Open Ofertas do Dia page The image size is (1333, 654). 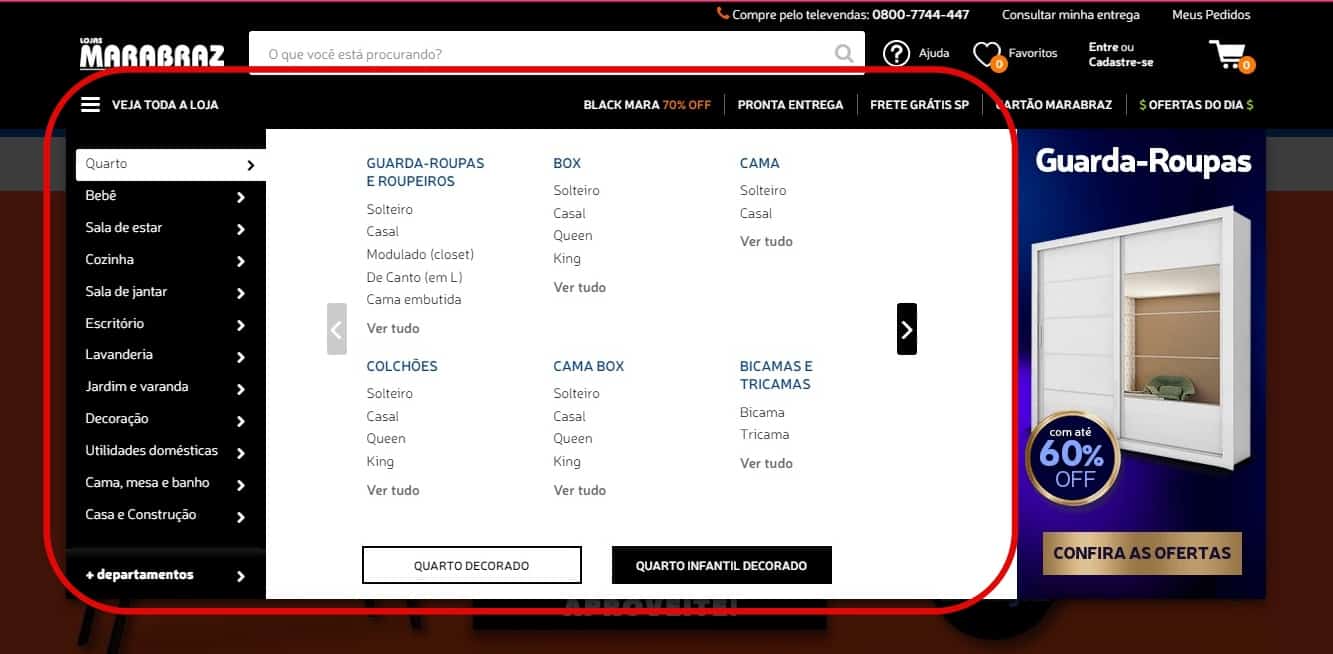(x=1196, y=104)
